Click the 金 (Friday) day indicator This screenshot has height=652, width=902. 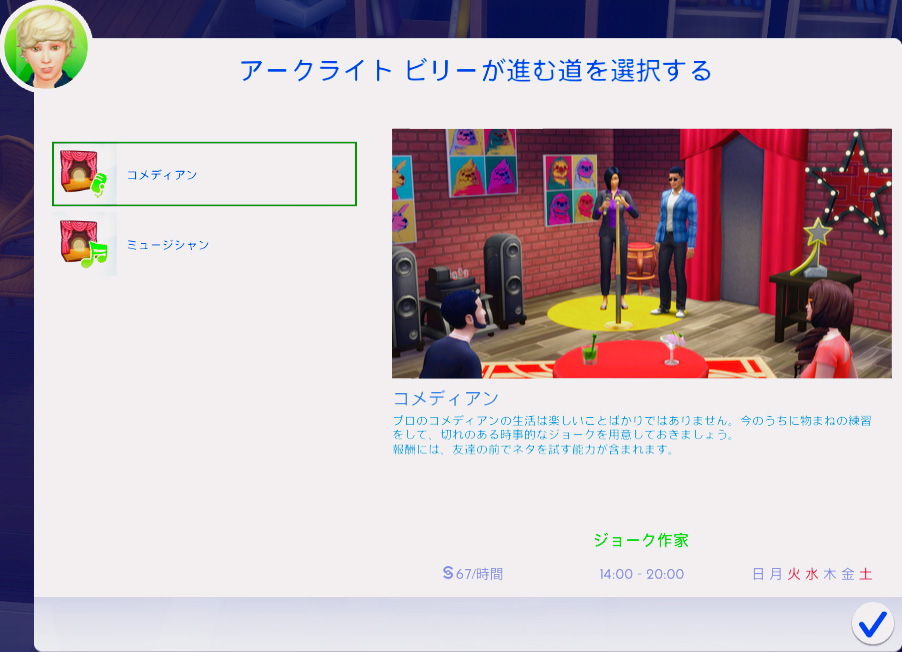click(847, 574)
